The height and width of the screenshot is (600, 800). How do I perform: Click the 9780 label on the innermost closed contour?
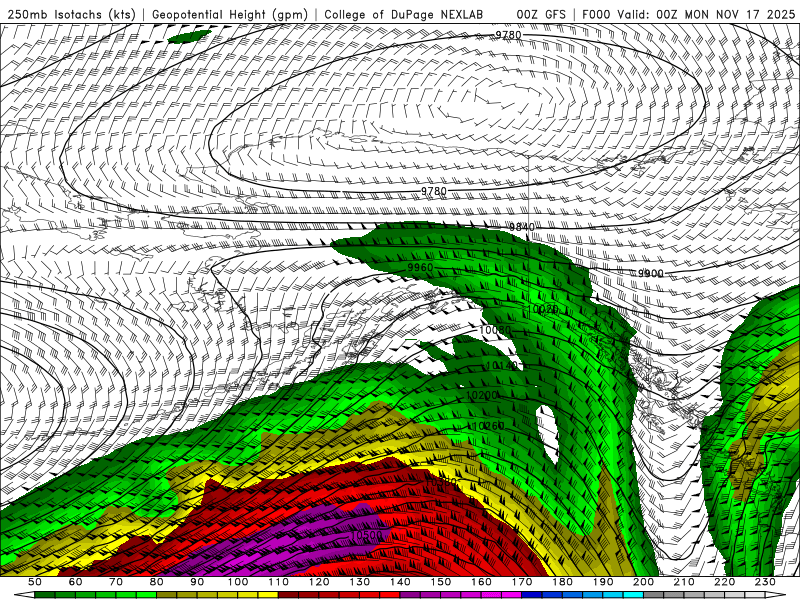434,191
